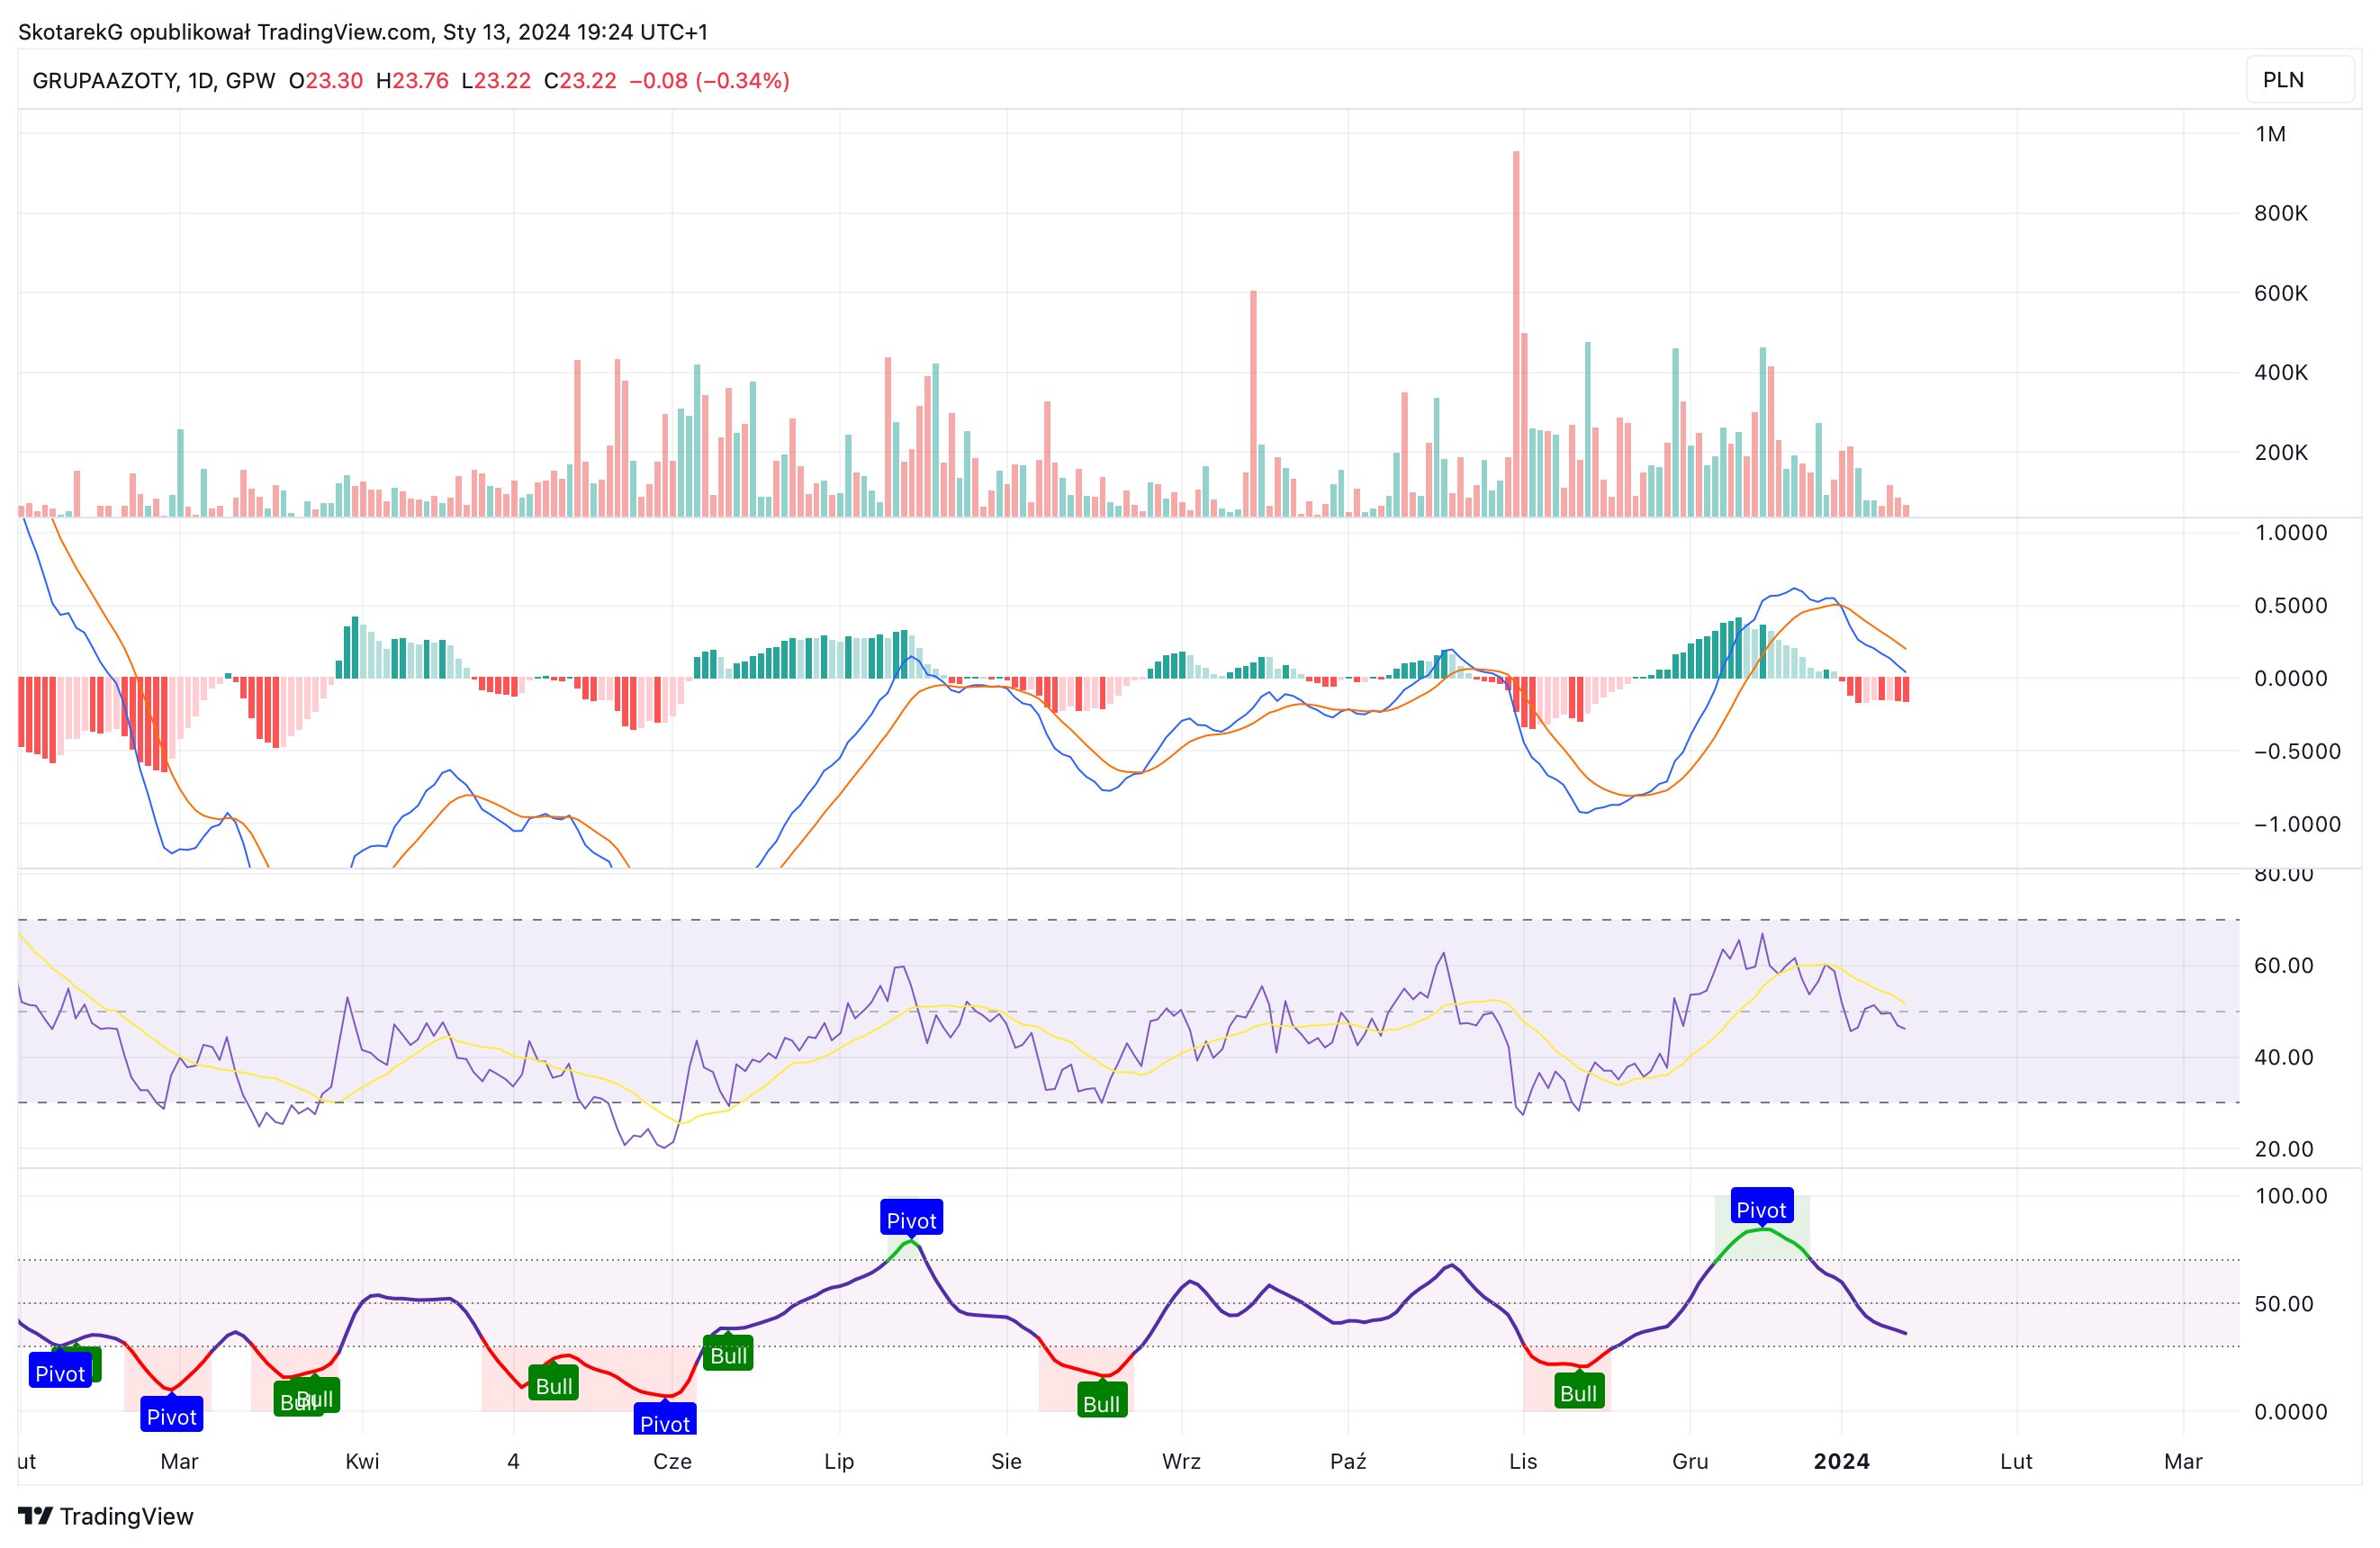2380x1548 pixels.
Task: Click the Sie month label on axis
Action: coord(1006,1461)
